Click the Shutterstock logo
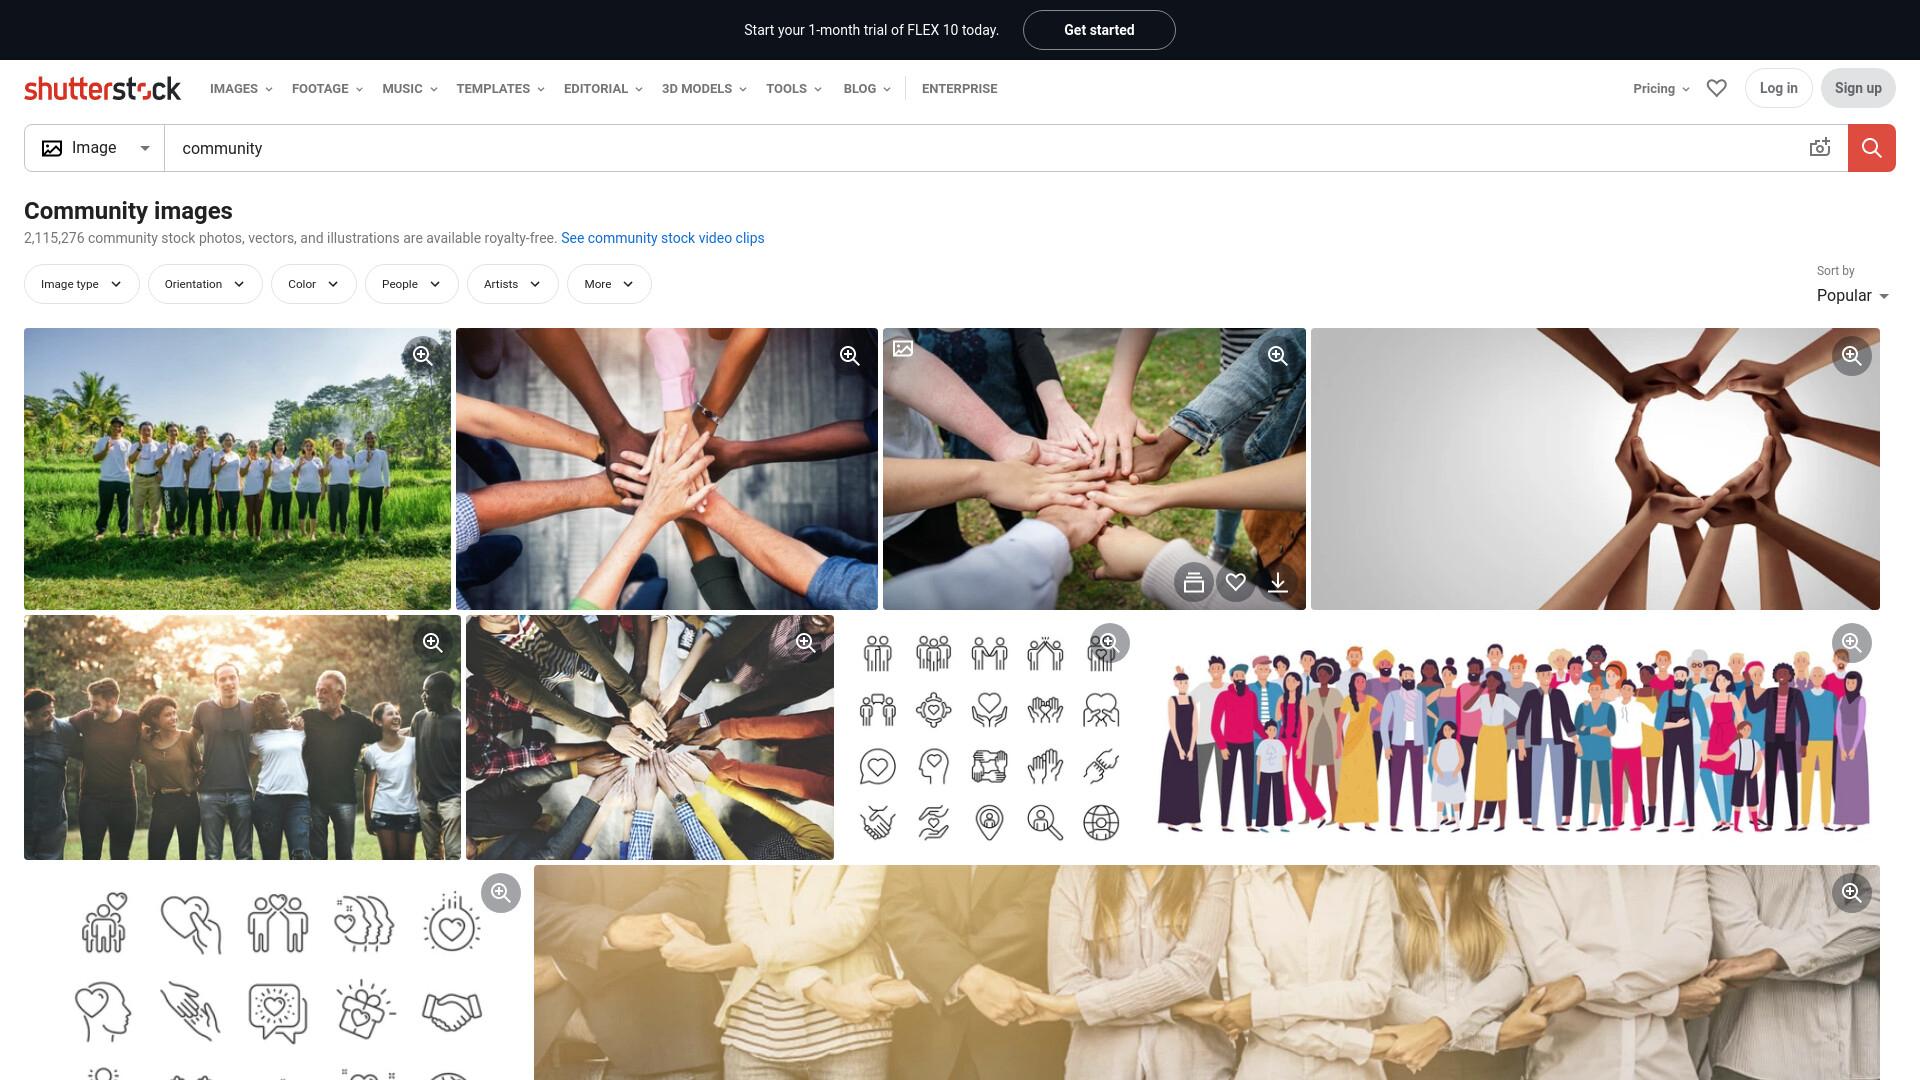Image resolution: width=1920 pixels, height=1080 pixels. [x=102, y=88]
